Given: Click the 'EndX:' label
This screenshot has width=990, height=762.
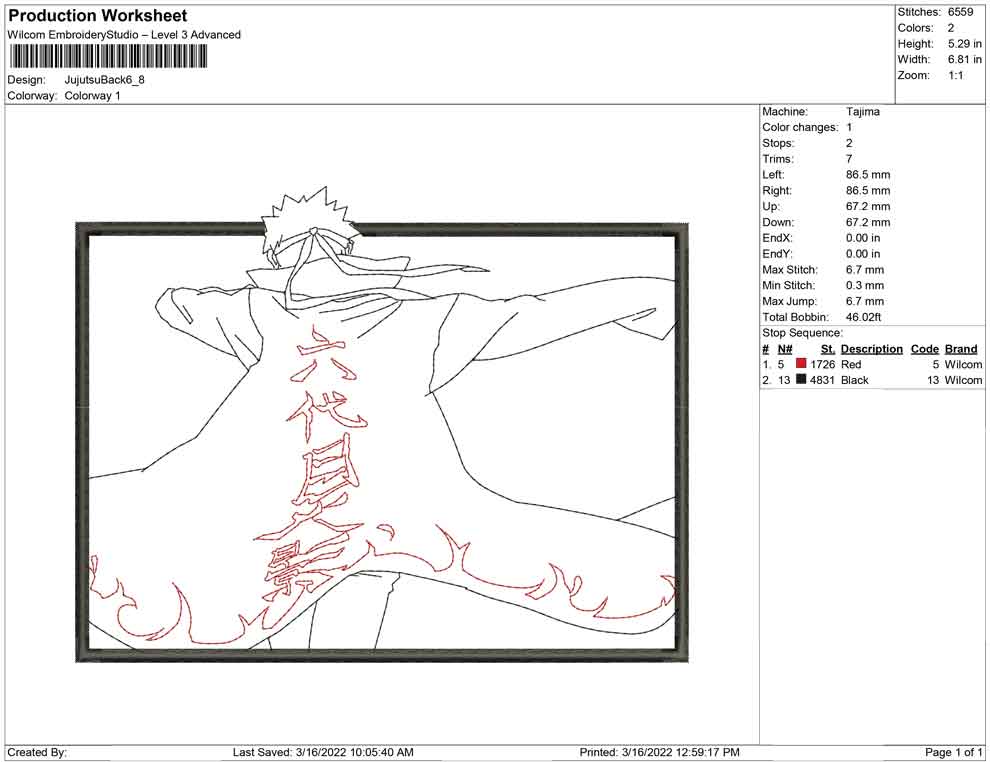Looking at the screenshot, I should click(777, 238).
